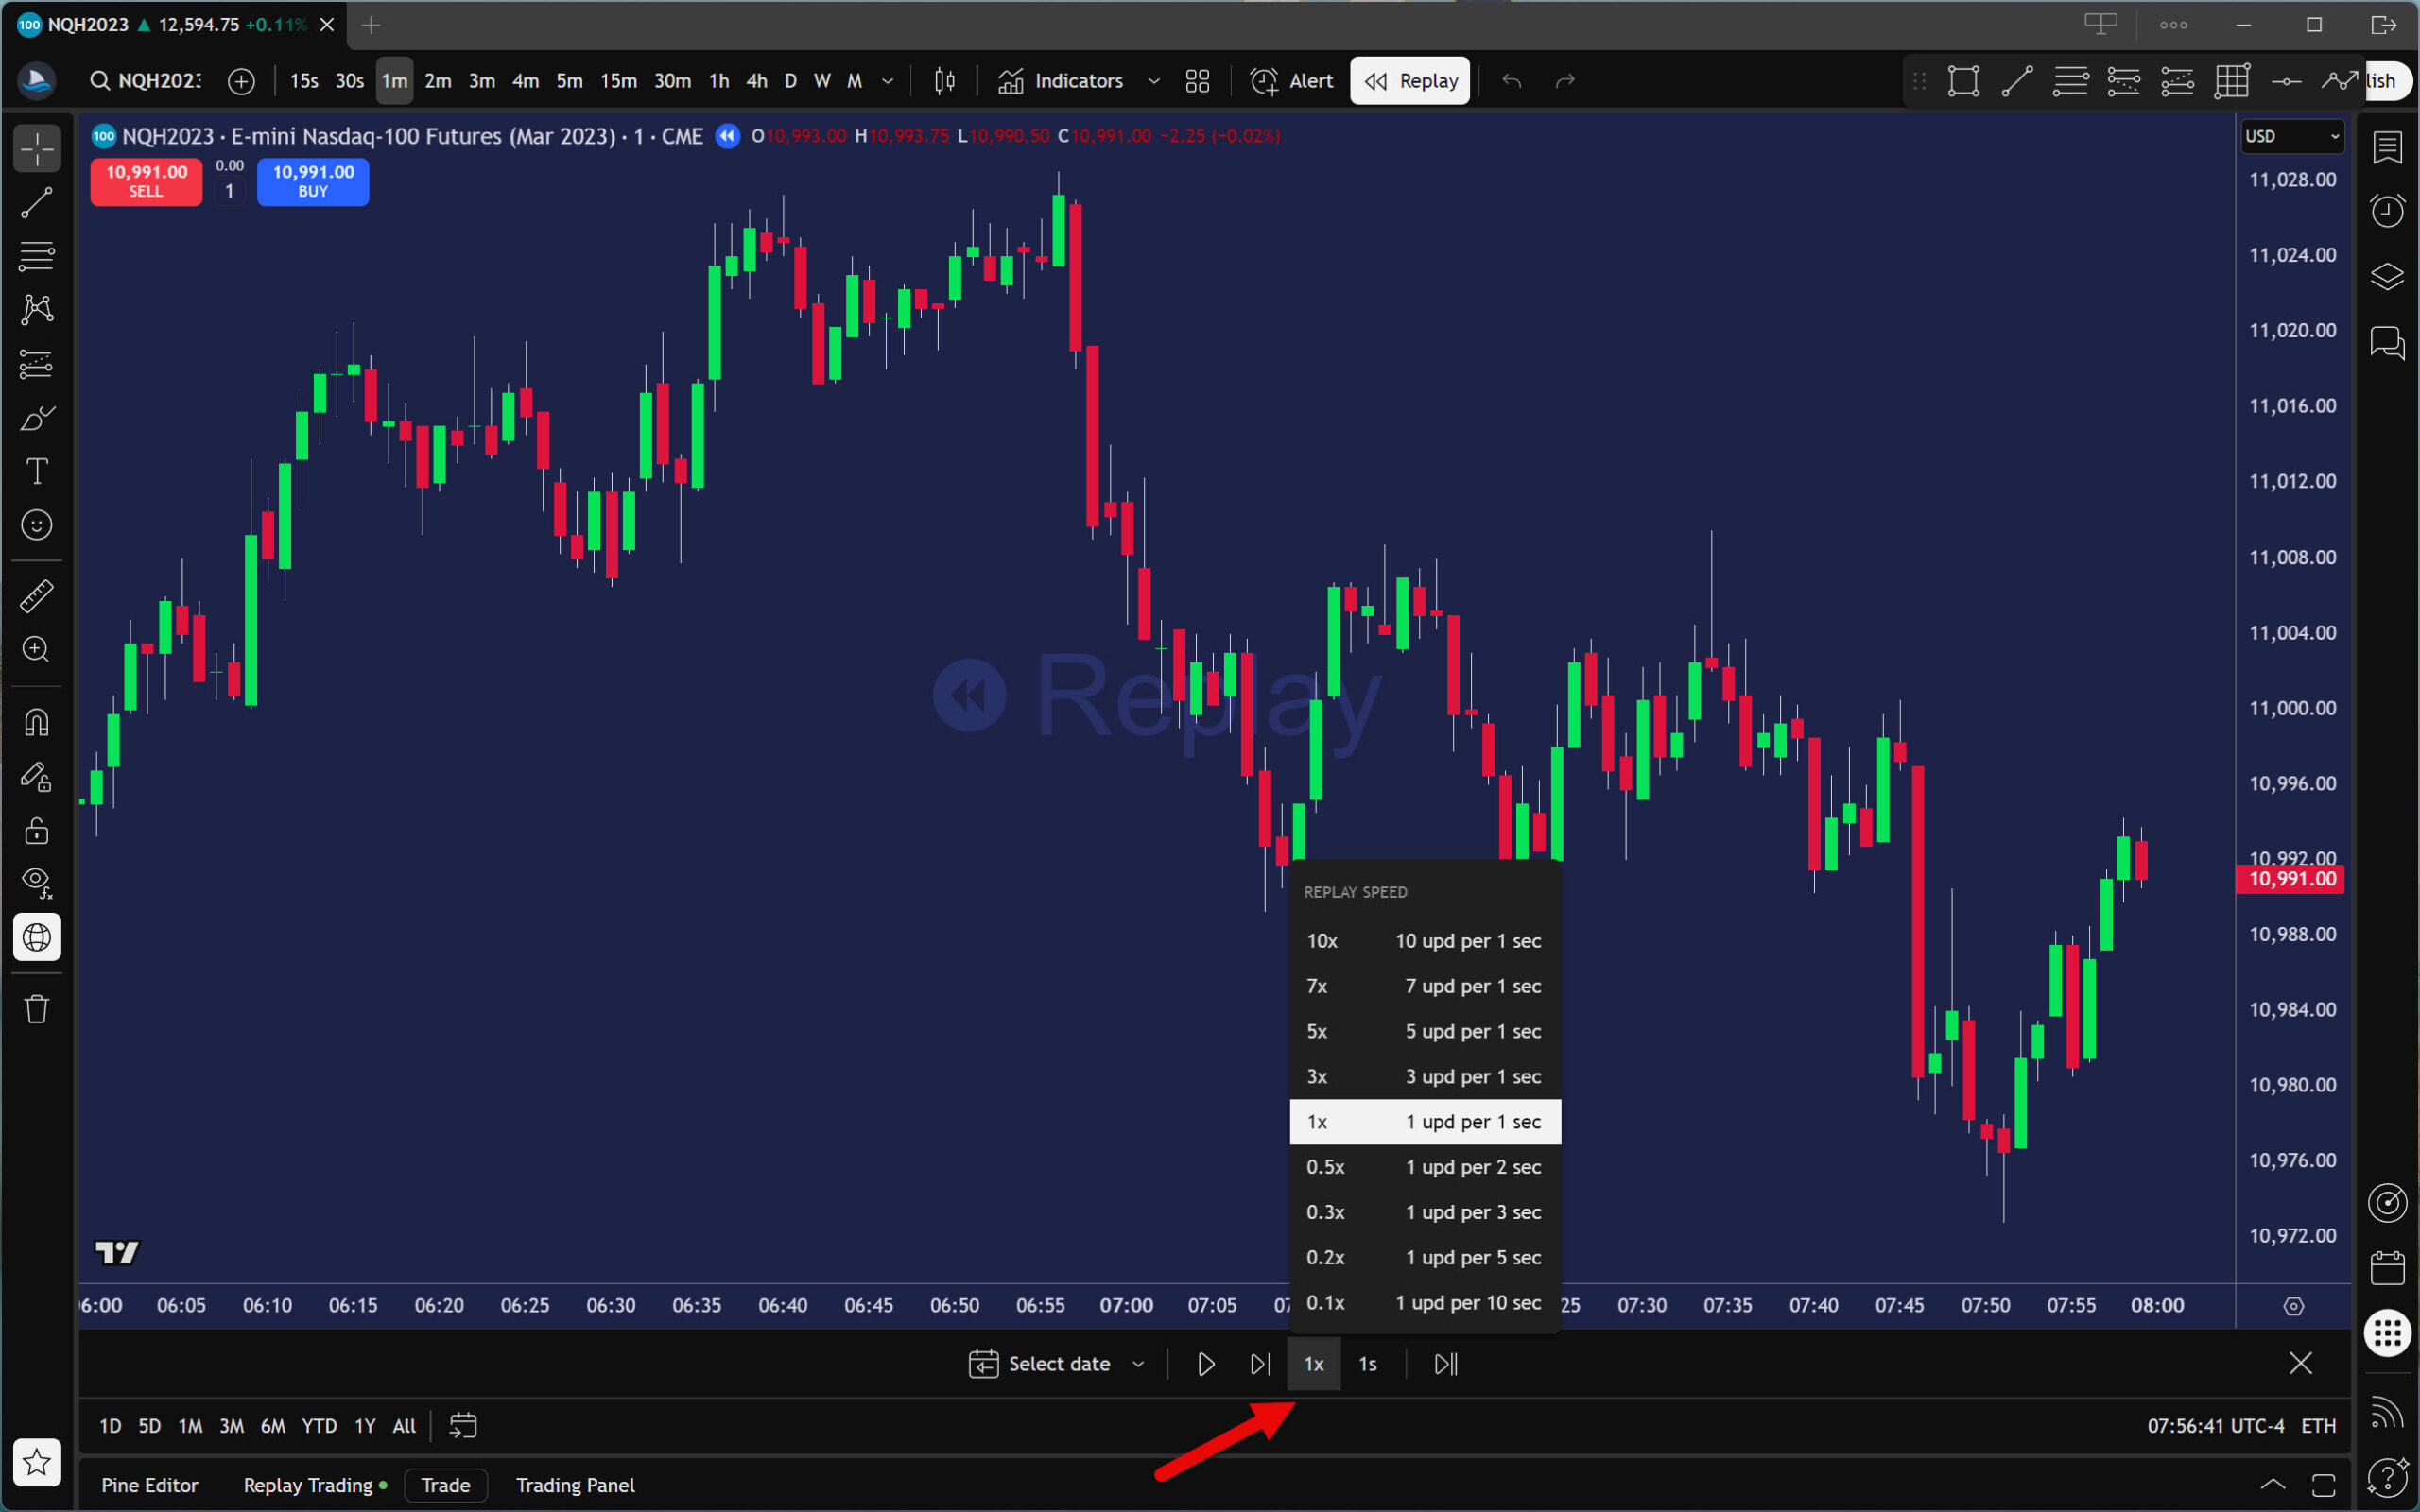Toggle lock all drawing tools
Screen dimensions: 2420x1512
[x=37, y=830]
